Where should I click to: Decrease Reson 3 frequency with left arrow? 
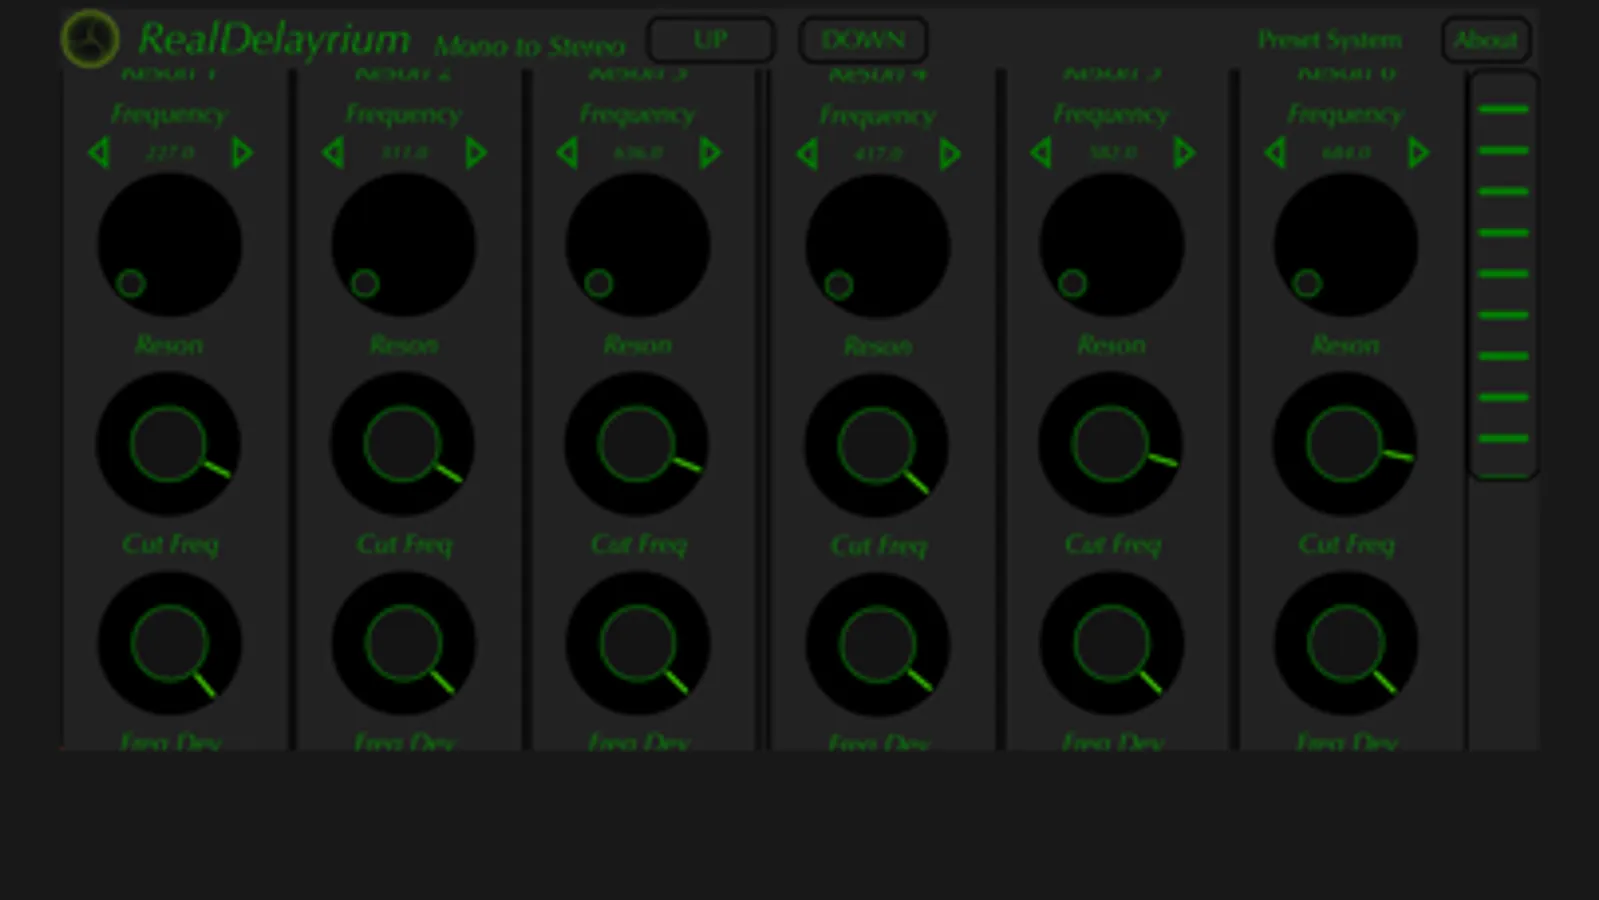click(x=567, y=153)
